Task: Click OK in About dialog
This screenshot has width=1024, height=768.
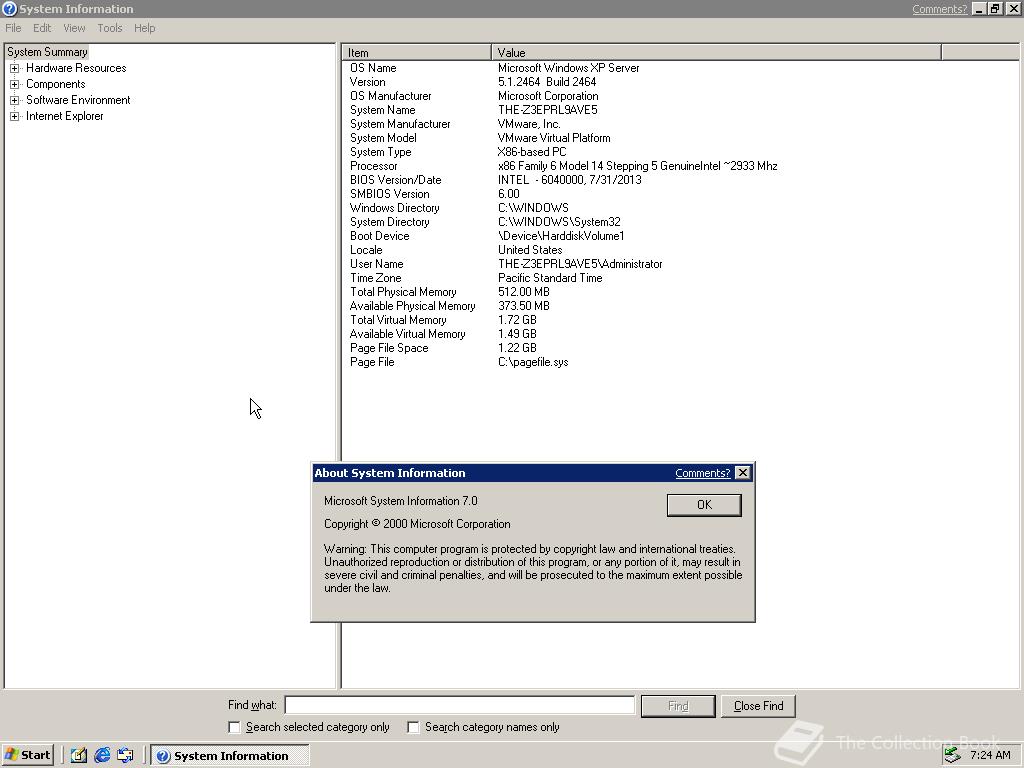Action: [x=704, y=505]
